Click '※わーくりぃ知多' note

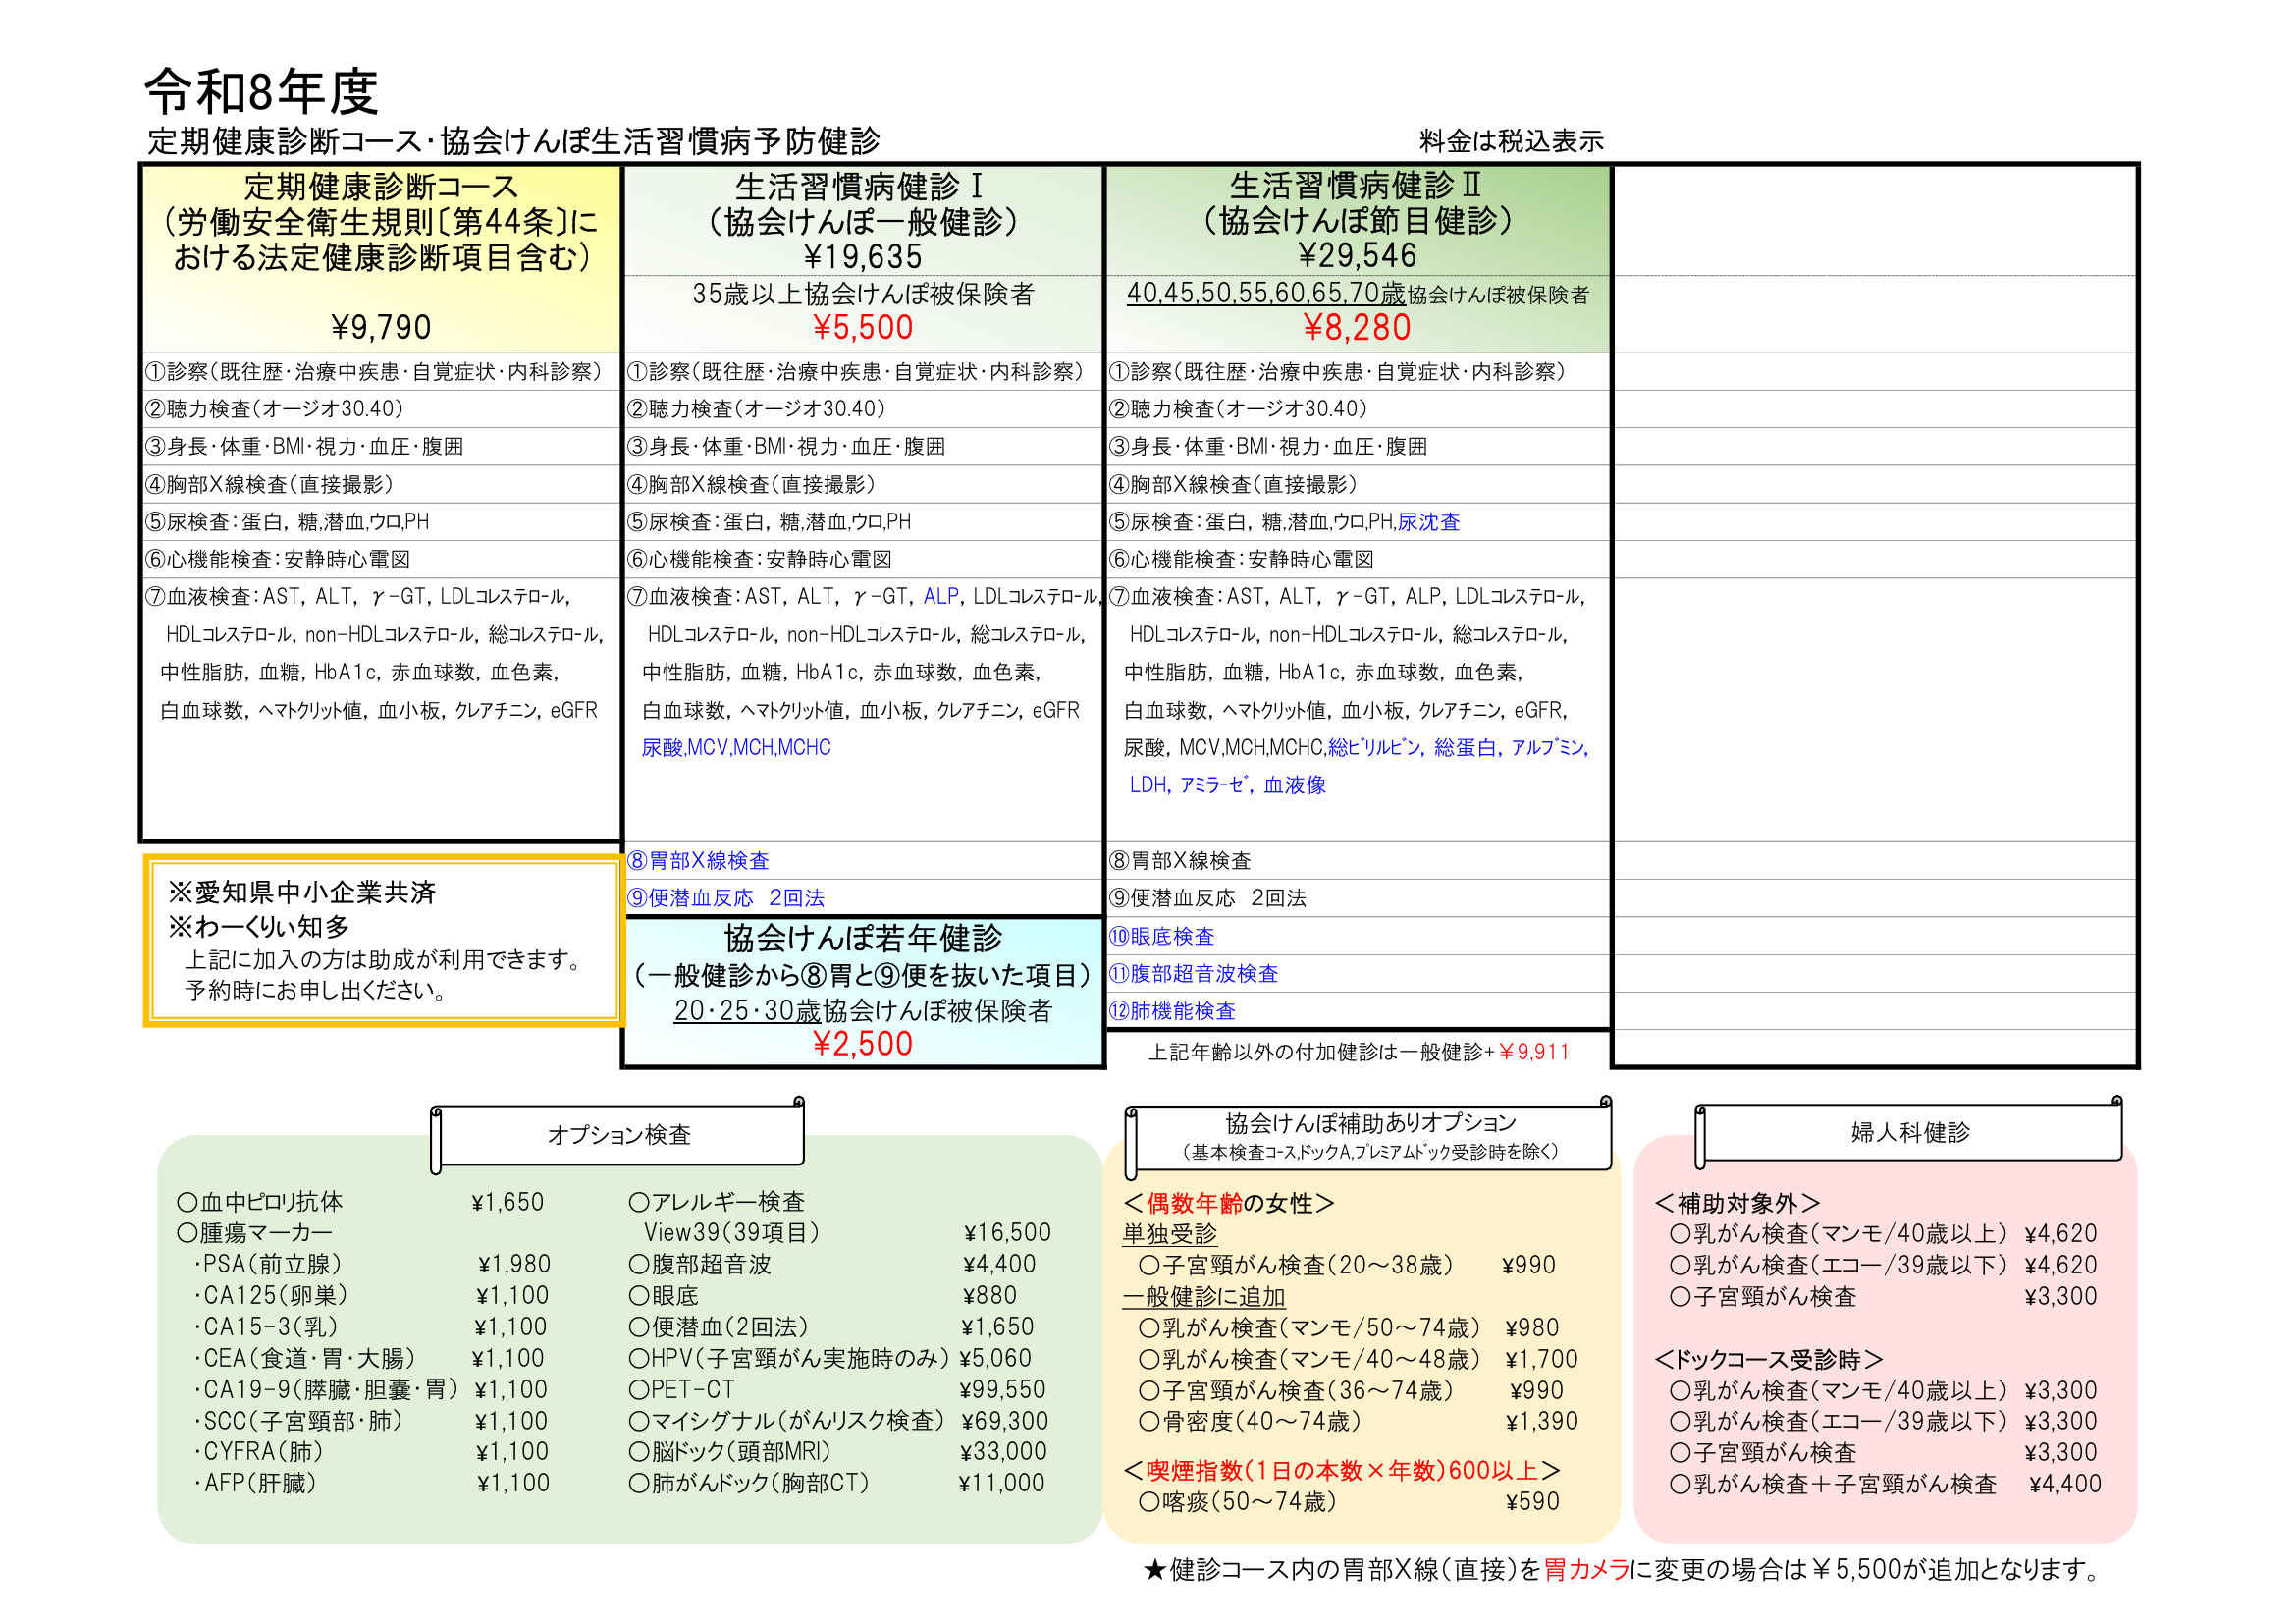click(259, 926)
